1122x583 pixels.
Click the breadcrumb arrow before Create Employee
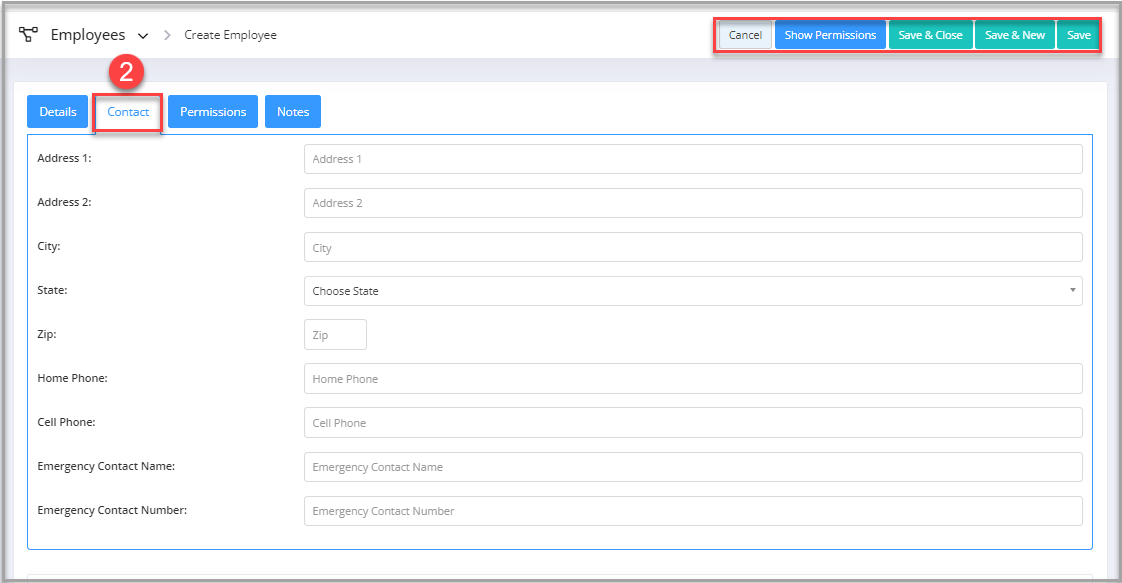click(x=168, y=35)
